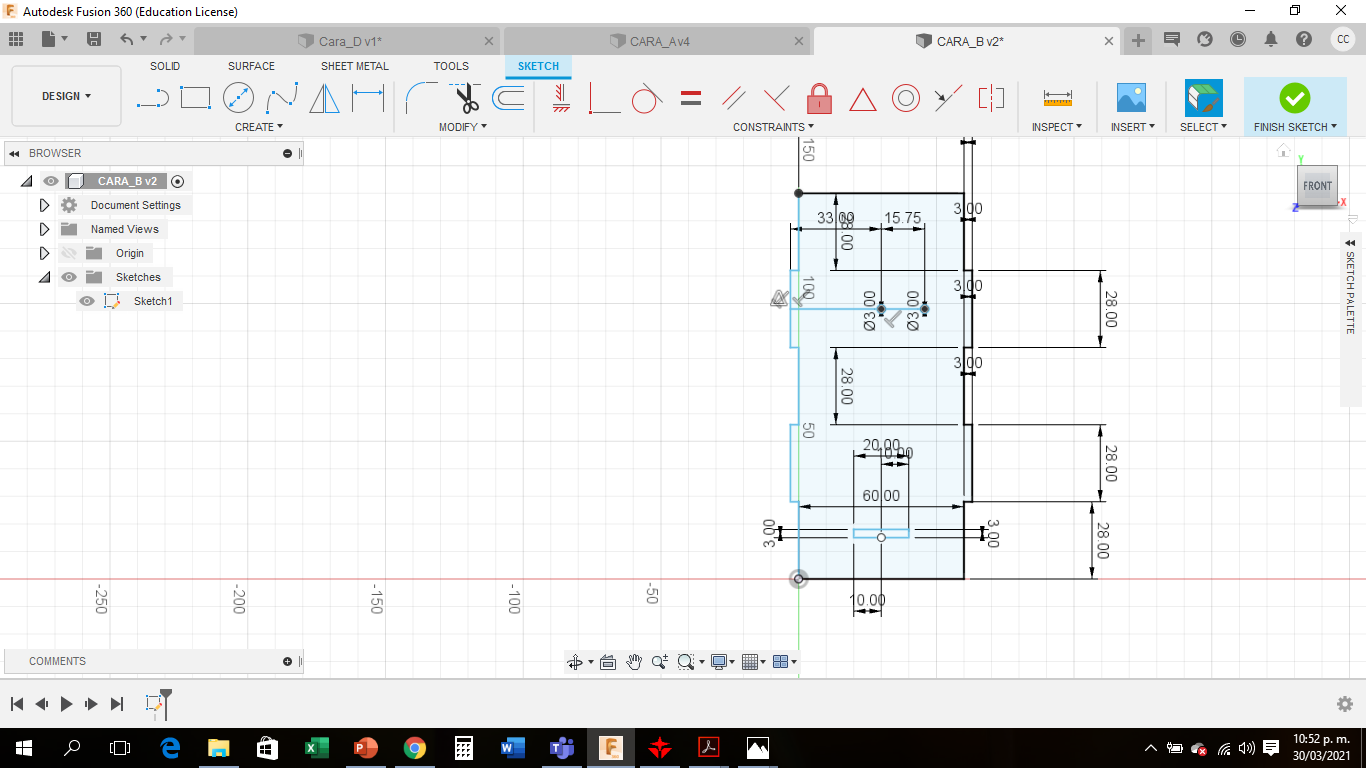Click the FRONT face of ViewCube
Viewport: 1366px width, 768px height.
tap(1317, 186)
